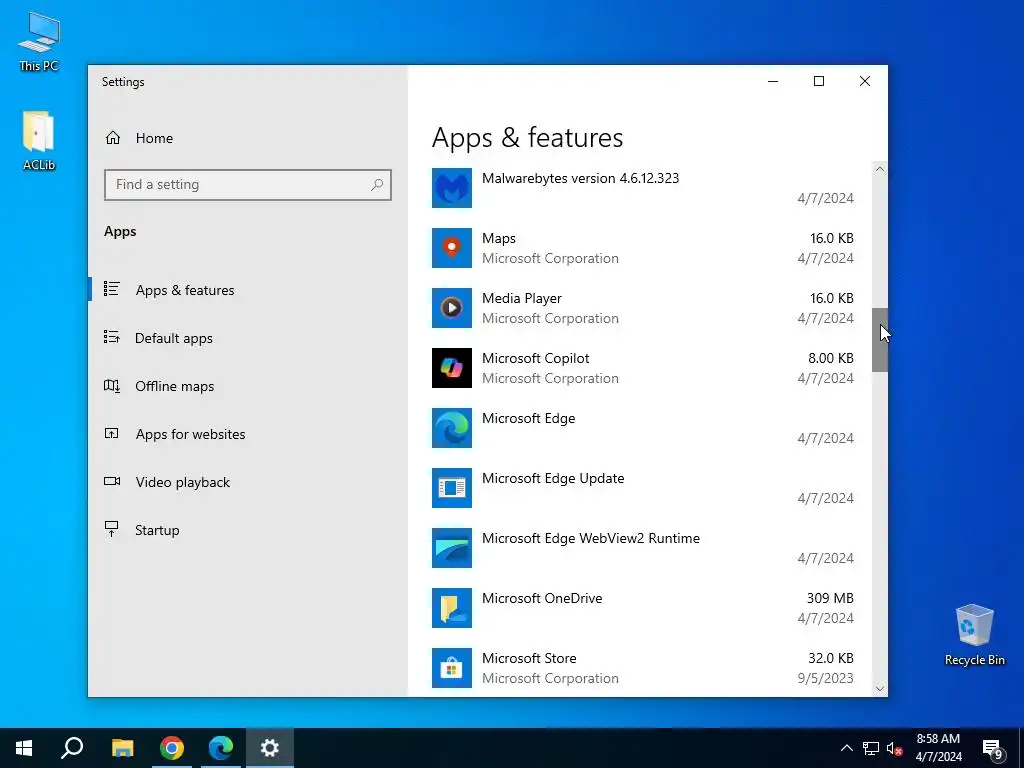1024x768 pixels.
Task: Select the Microsoft OneDrive app name
Action: click(x=542, y=598)
